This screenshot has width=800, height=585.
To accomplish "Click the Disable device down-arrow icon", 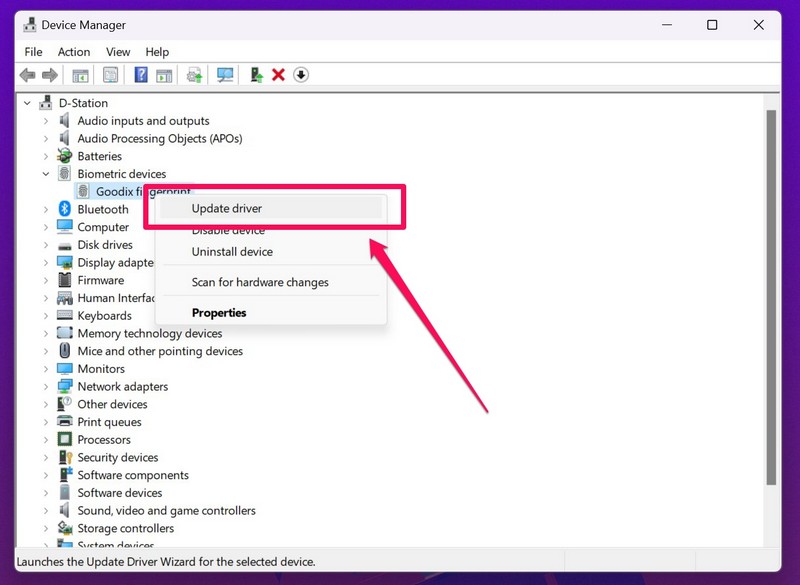I will tap(301, 75).
